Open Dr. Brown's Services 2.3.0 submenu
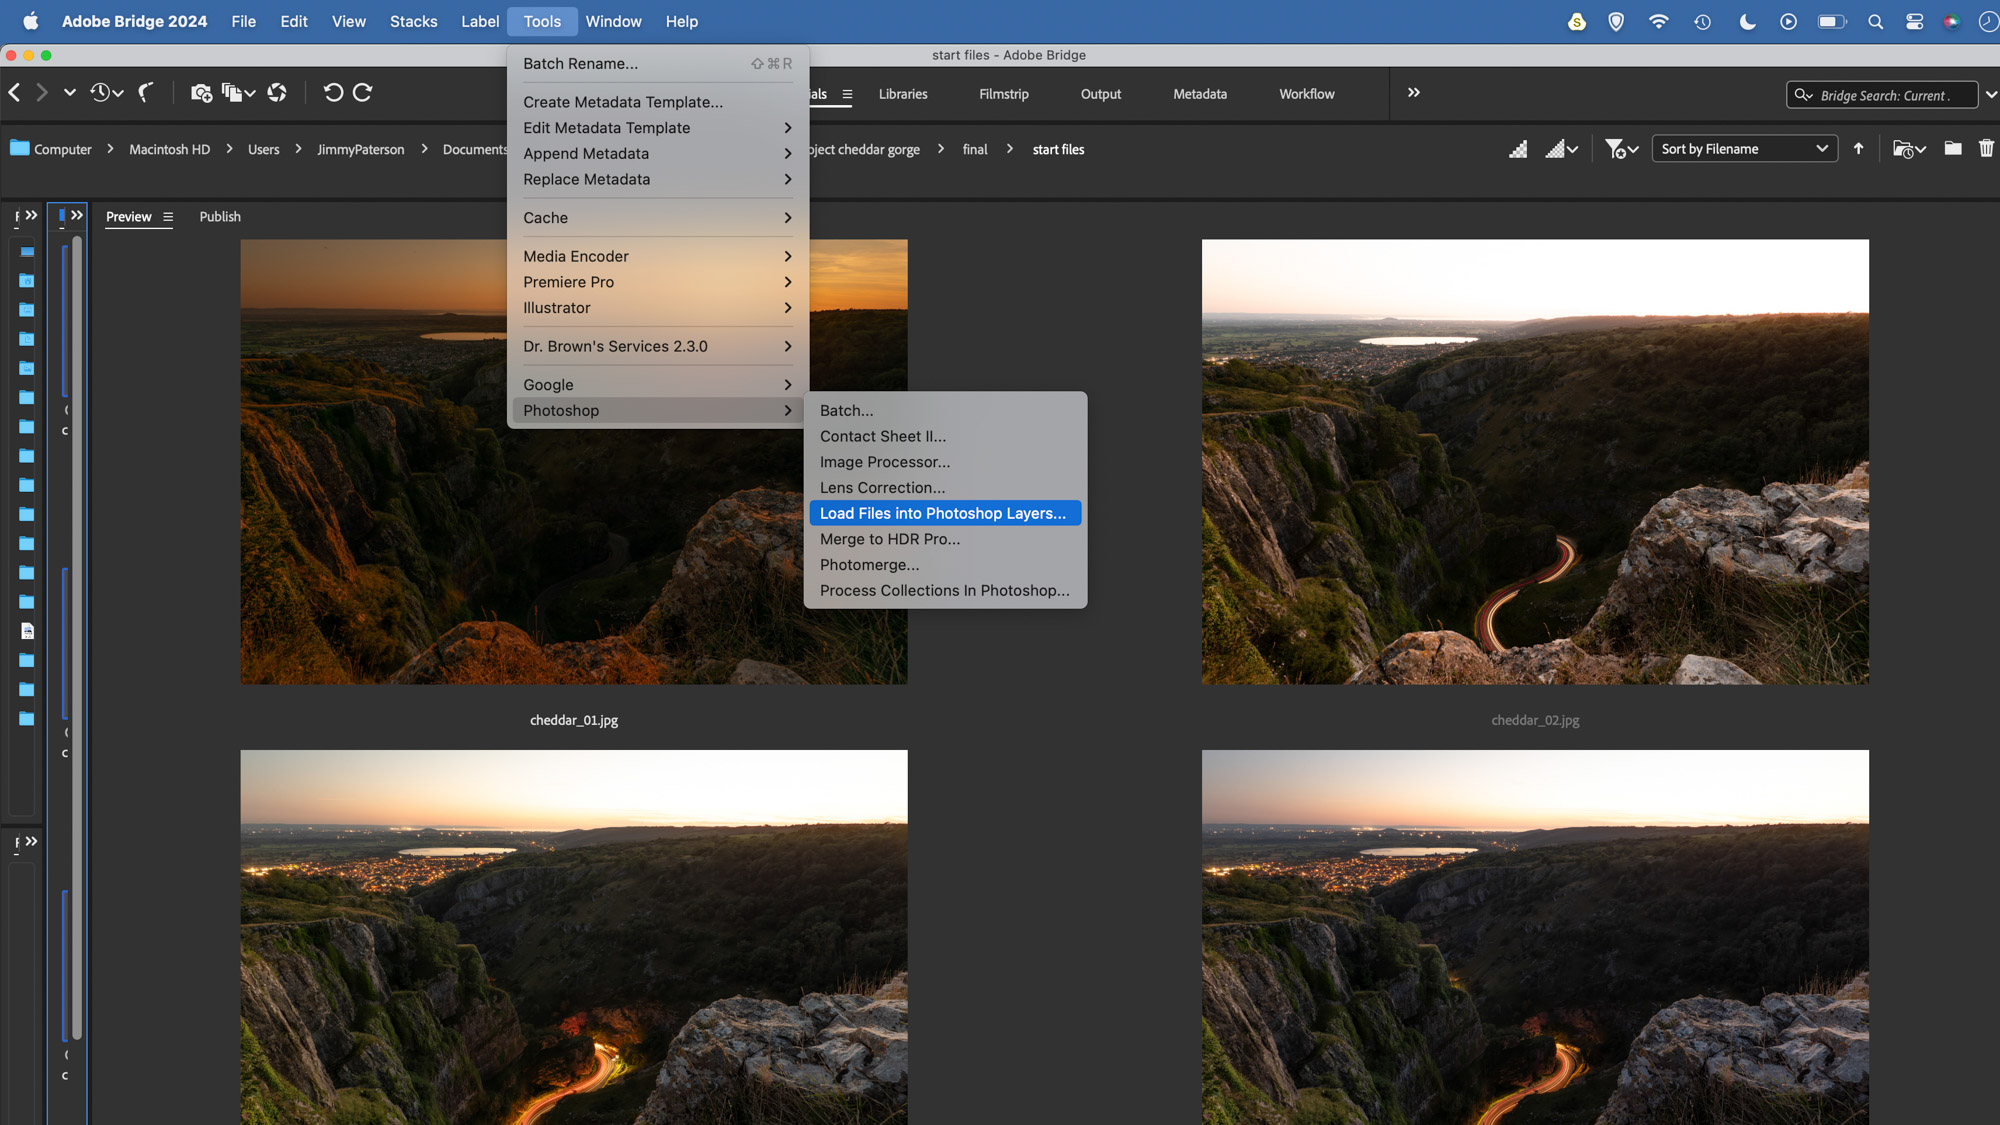This screenshot has height=1125, width=2000. click(x=657, y=347)
